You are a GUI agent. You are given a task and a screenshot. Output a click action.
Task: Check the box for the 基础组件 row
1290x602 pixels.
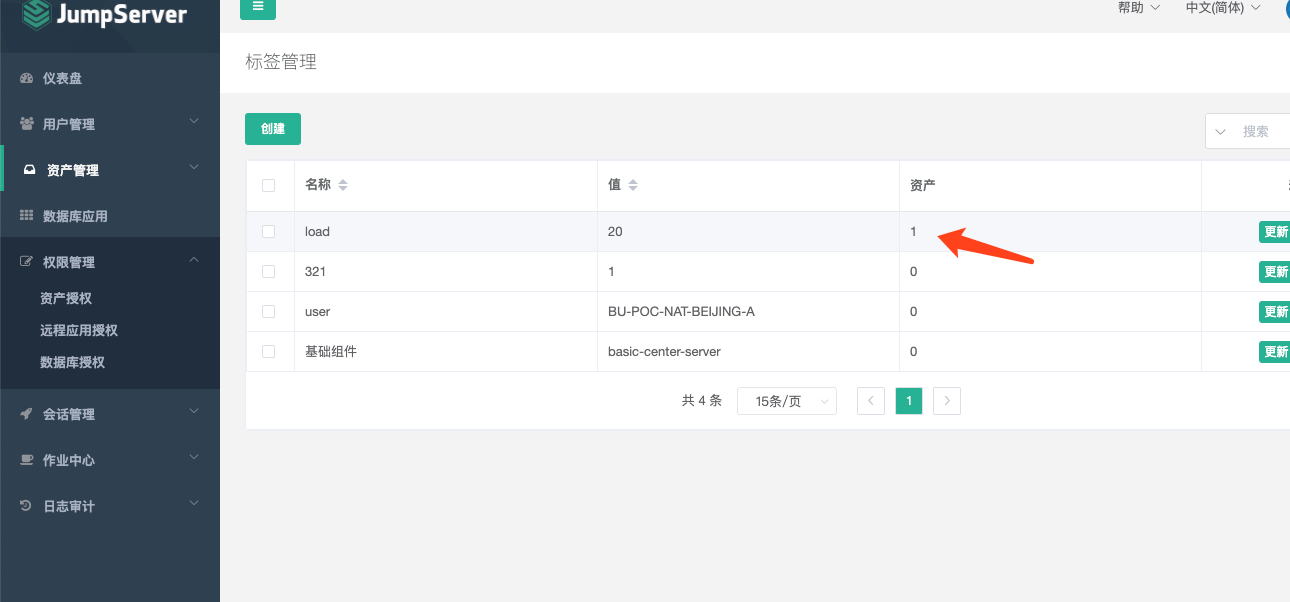[268, 351]
